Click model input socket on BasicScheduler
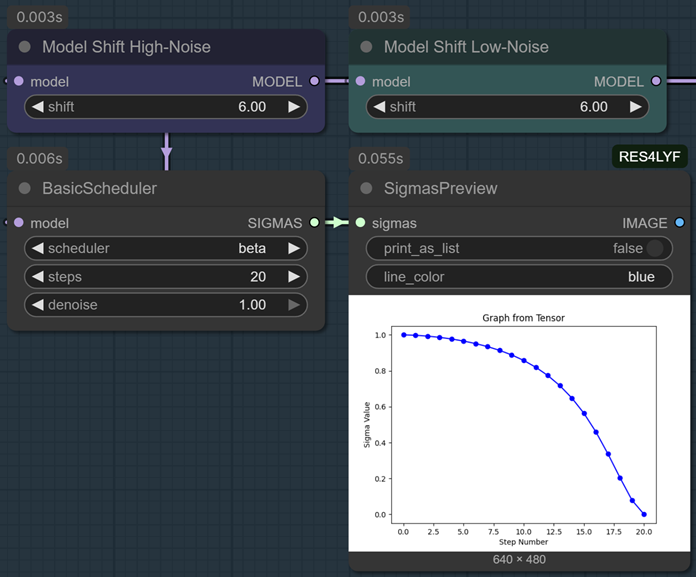Screen dimensions: 696x577 pos(19,222)
